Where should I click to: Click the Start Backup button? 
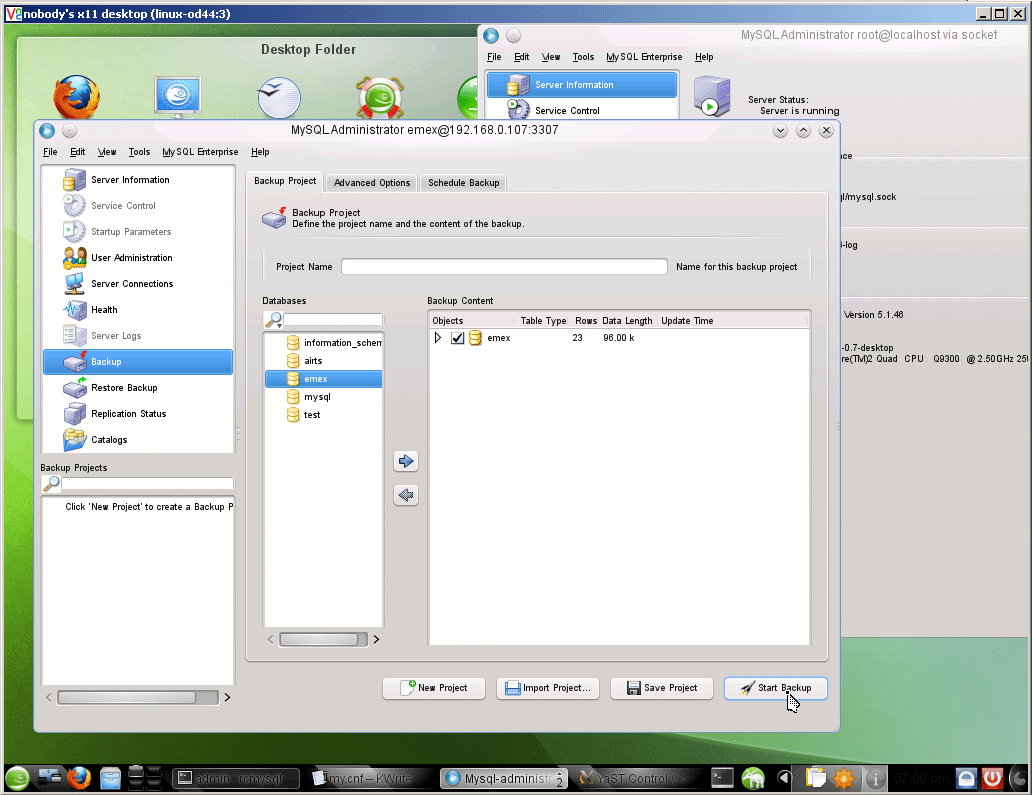click(x=775, y=688)
